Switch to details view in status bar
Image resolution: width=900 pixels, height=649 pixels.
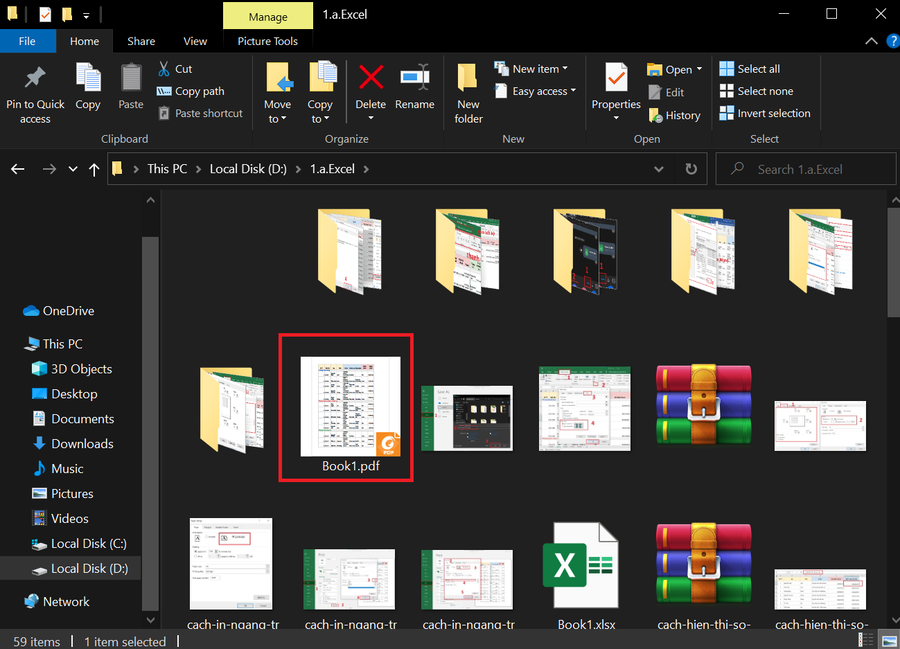coord(866,640)
